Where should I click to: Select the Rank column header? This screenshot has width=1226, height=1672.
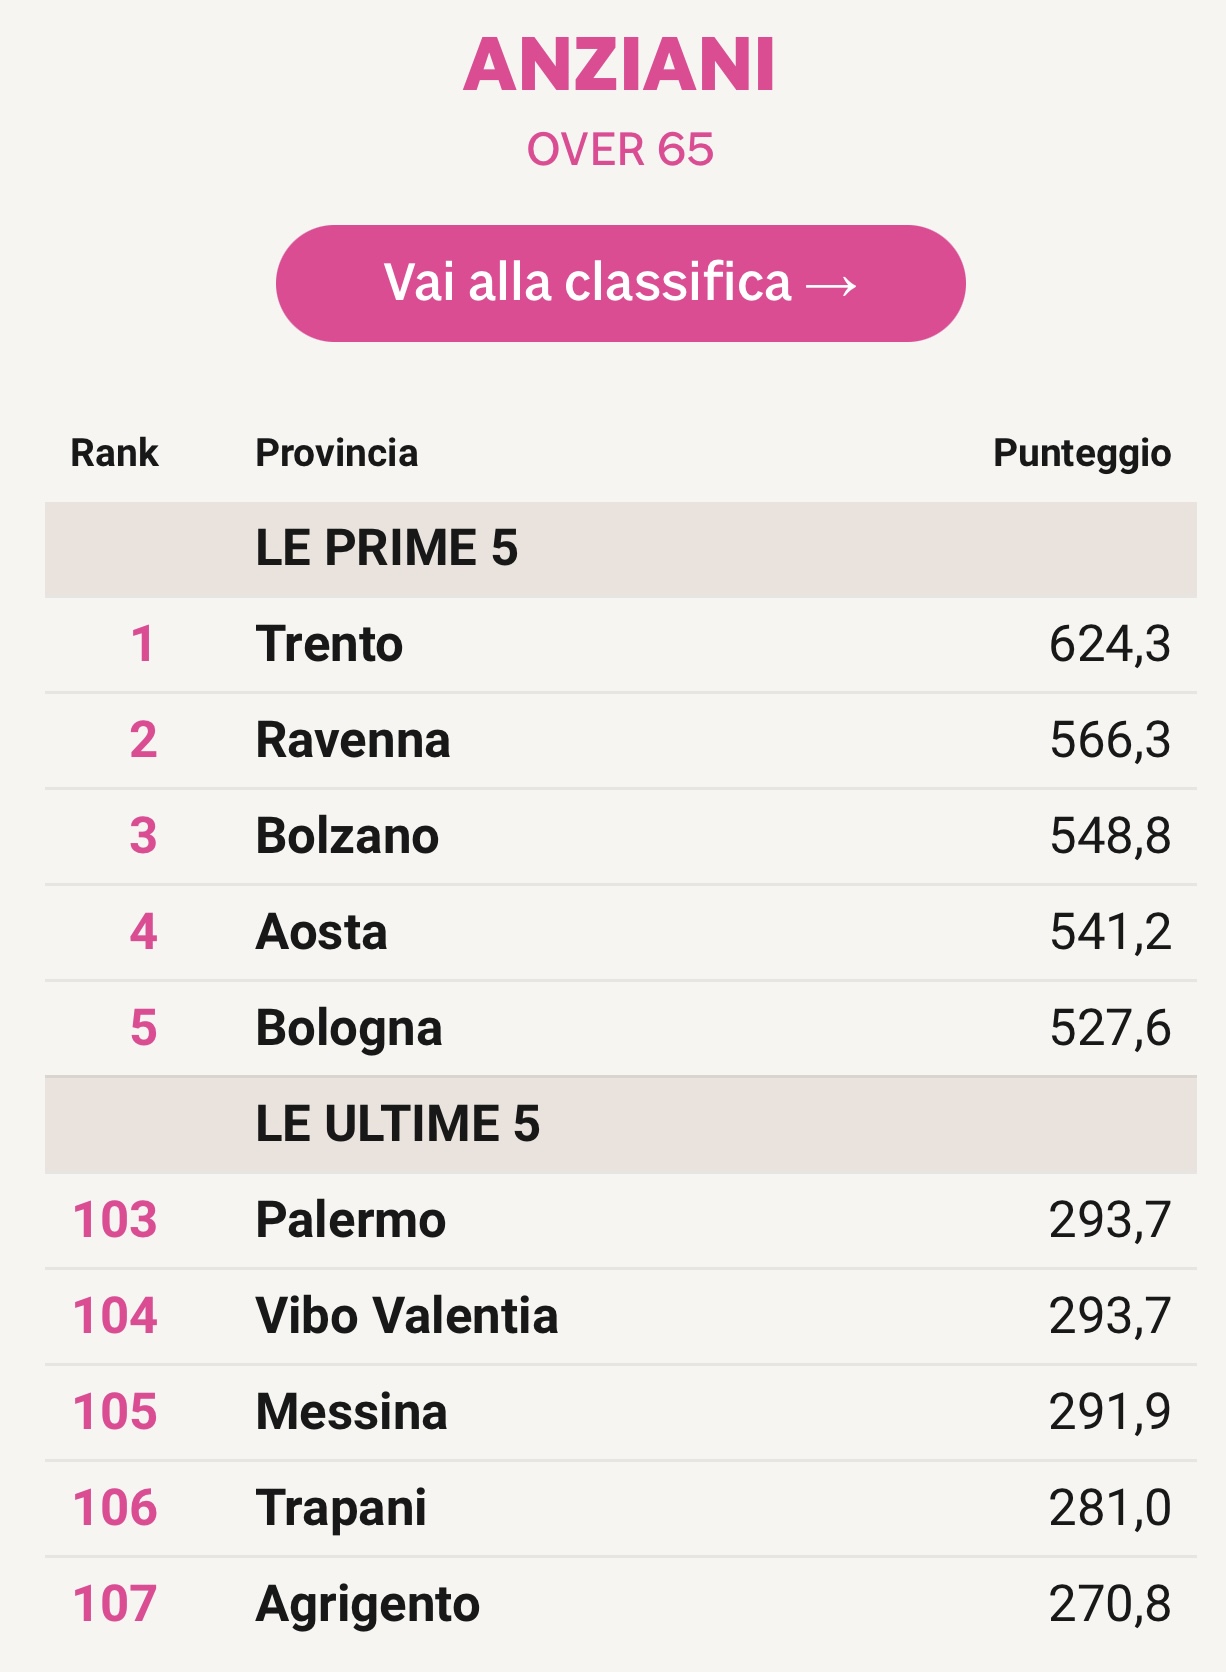click(114, 453)
